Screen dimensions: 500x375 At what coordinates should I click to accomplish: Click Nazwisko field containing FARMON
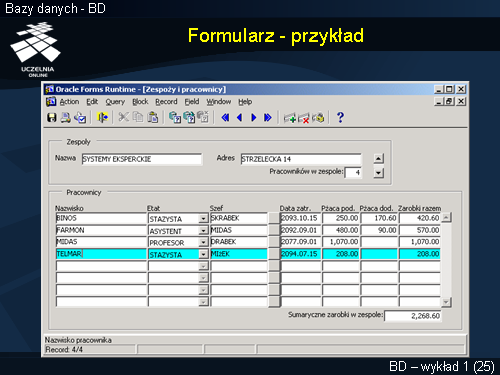101,230
